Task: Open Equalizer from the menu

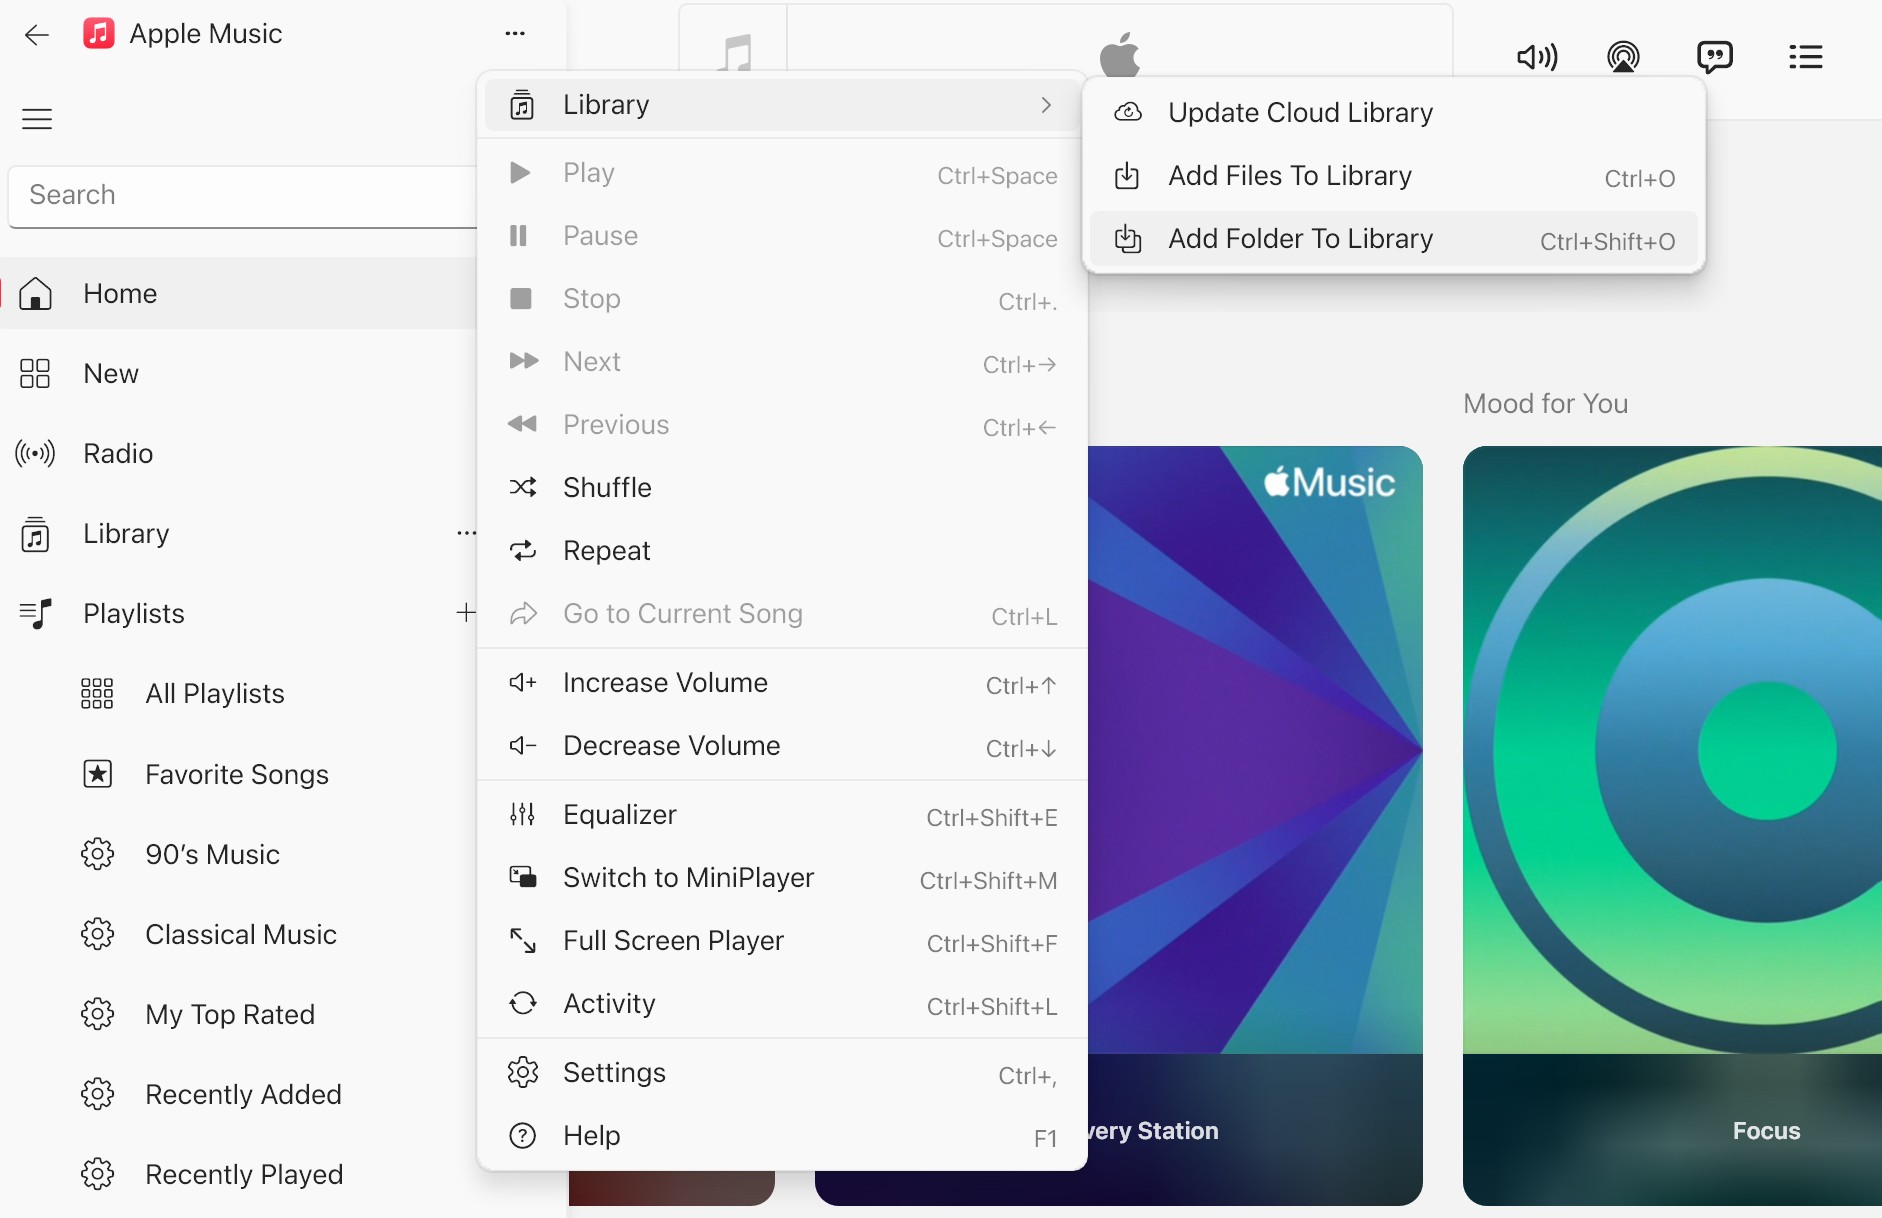Action: [782, 815]
